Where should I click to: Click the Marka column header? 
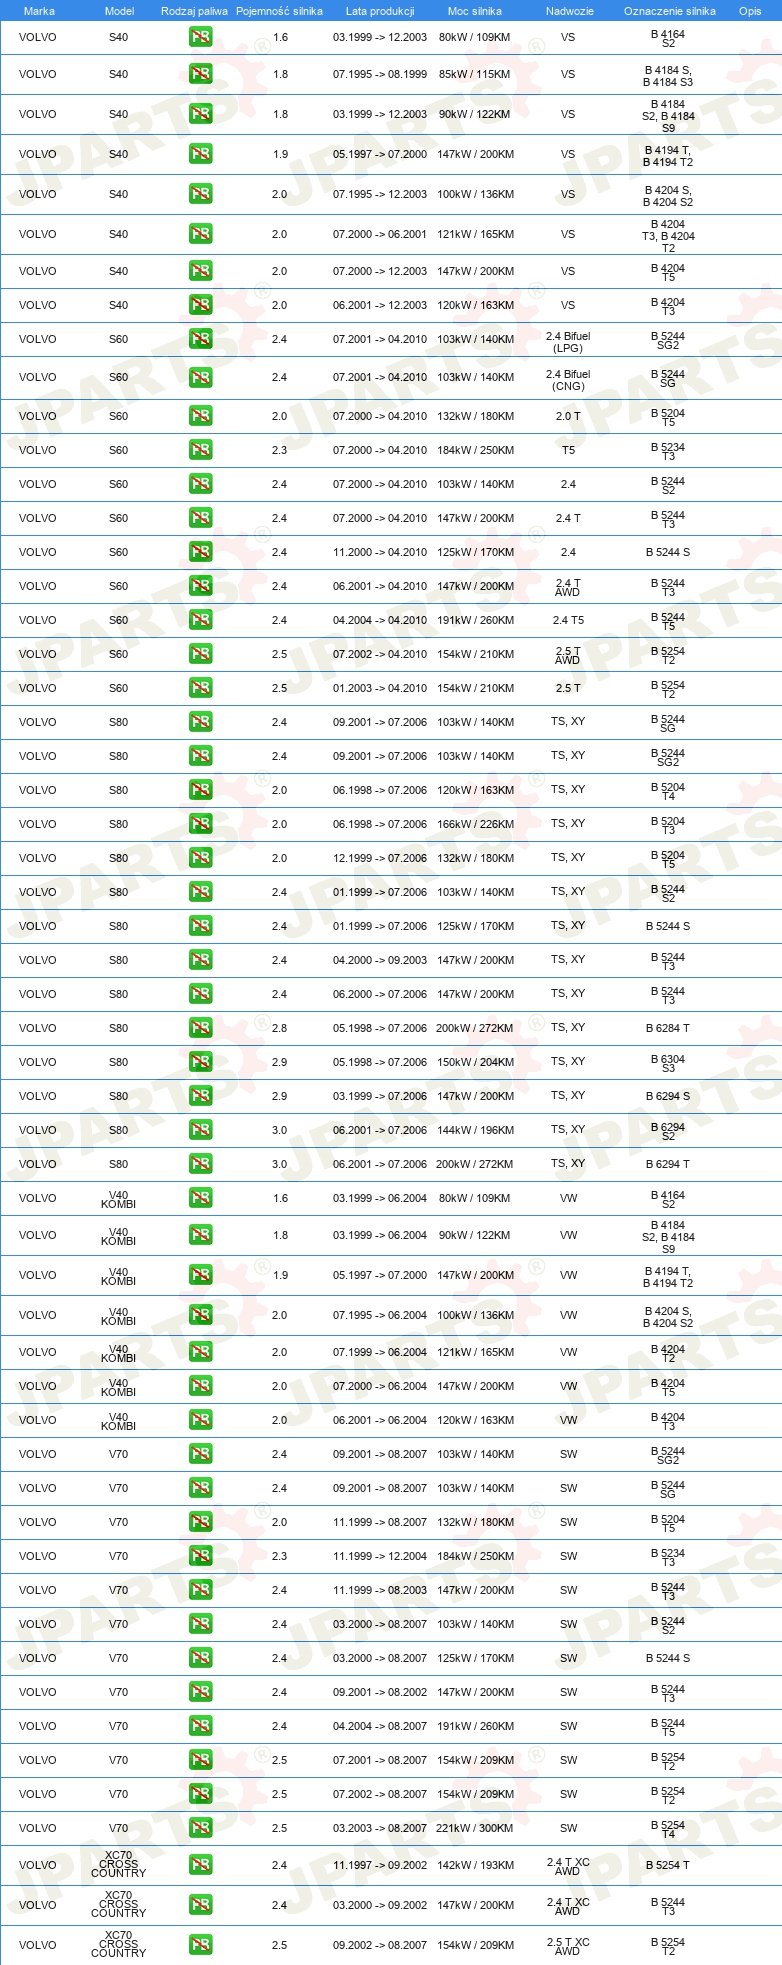[x=39, y=11]
